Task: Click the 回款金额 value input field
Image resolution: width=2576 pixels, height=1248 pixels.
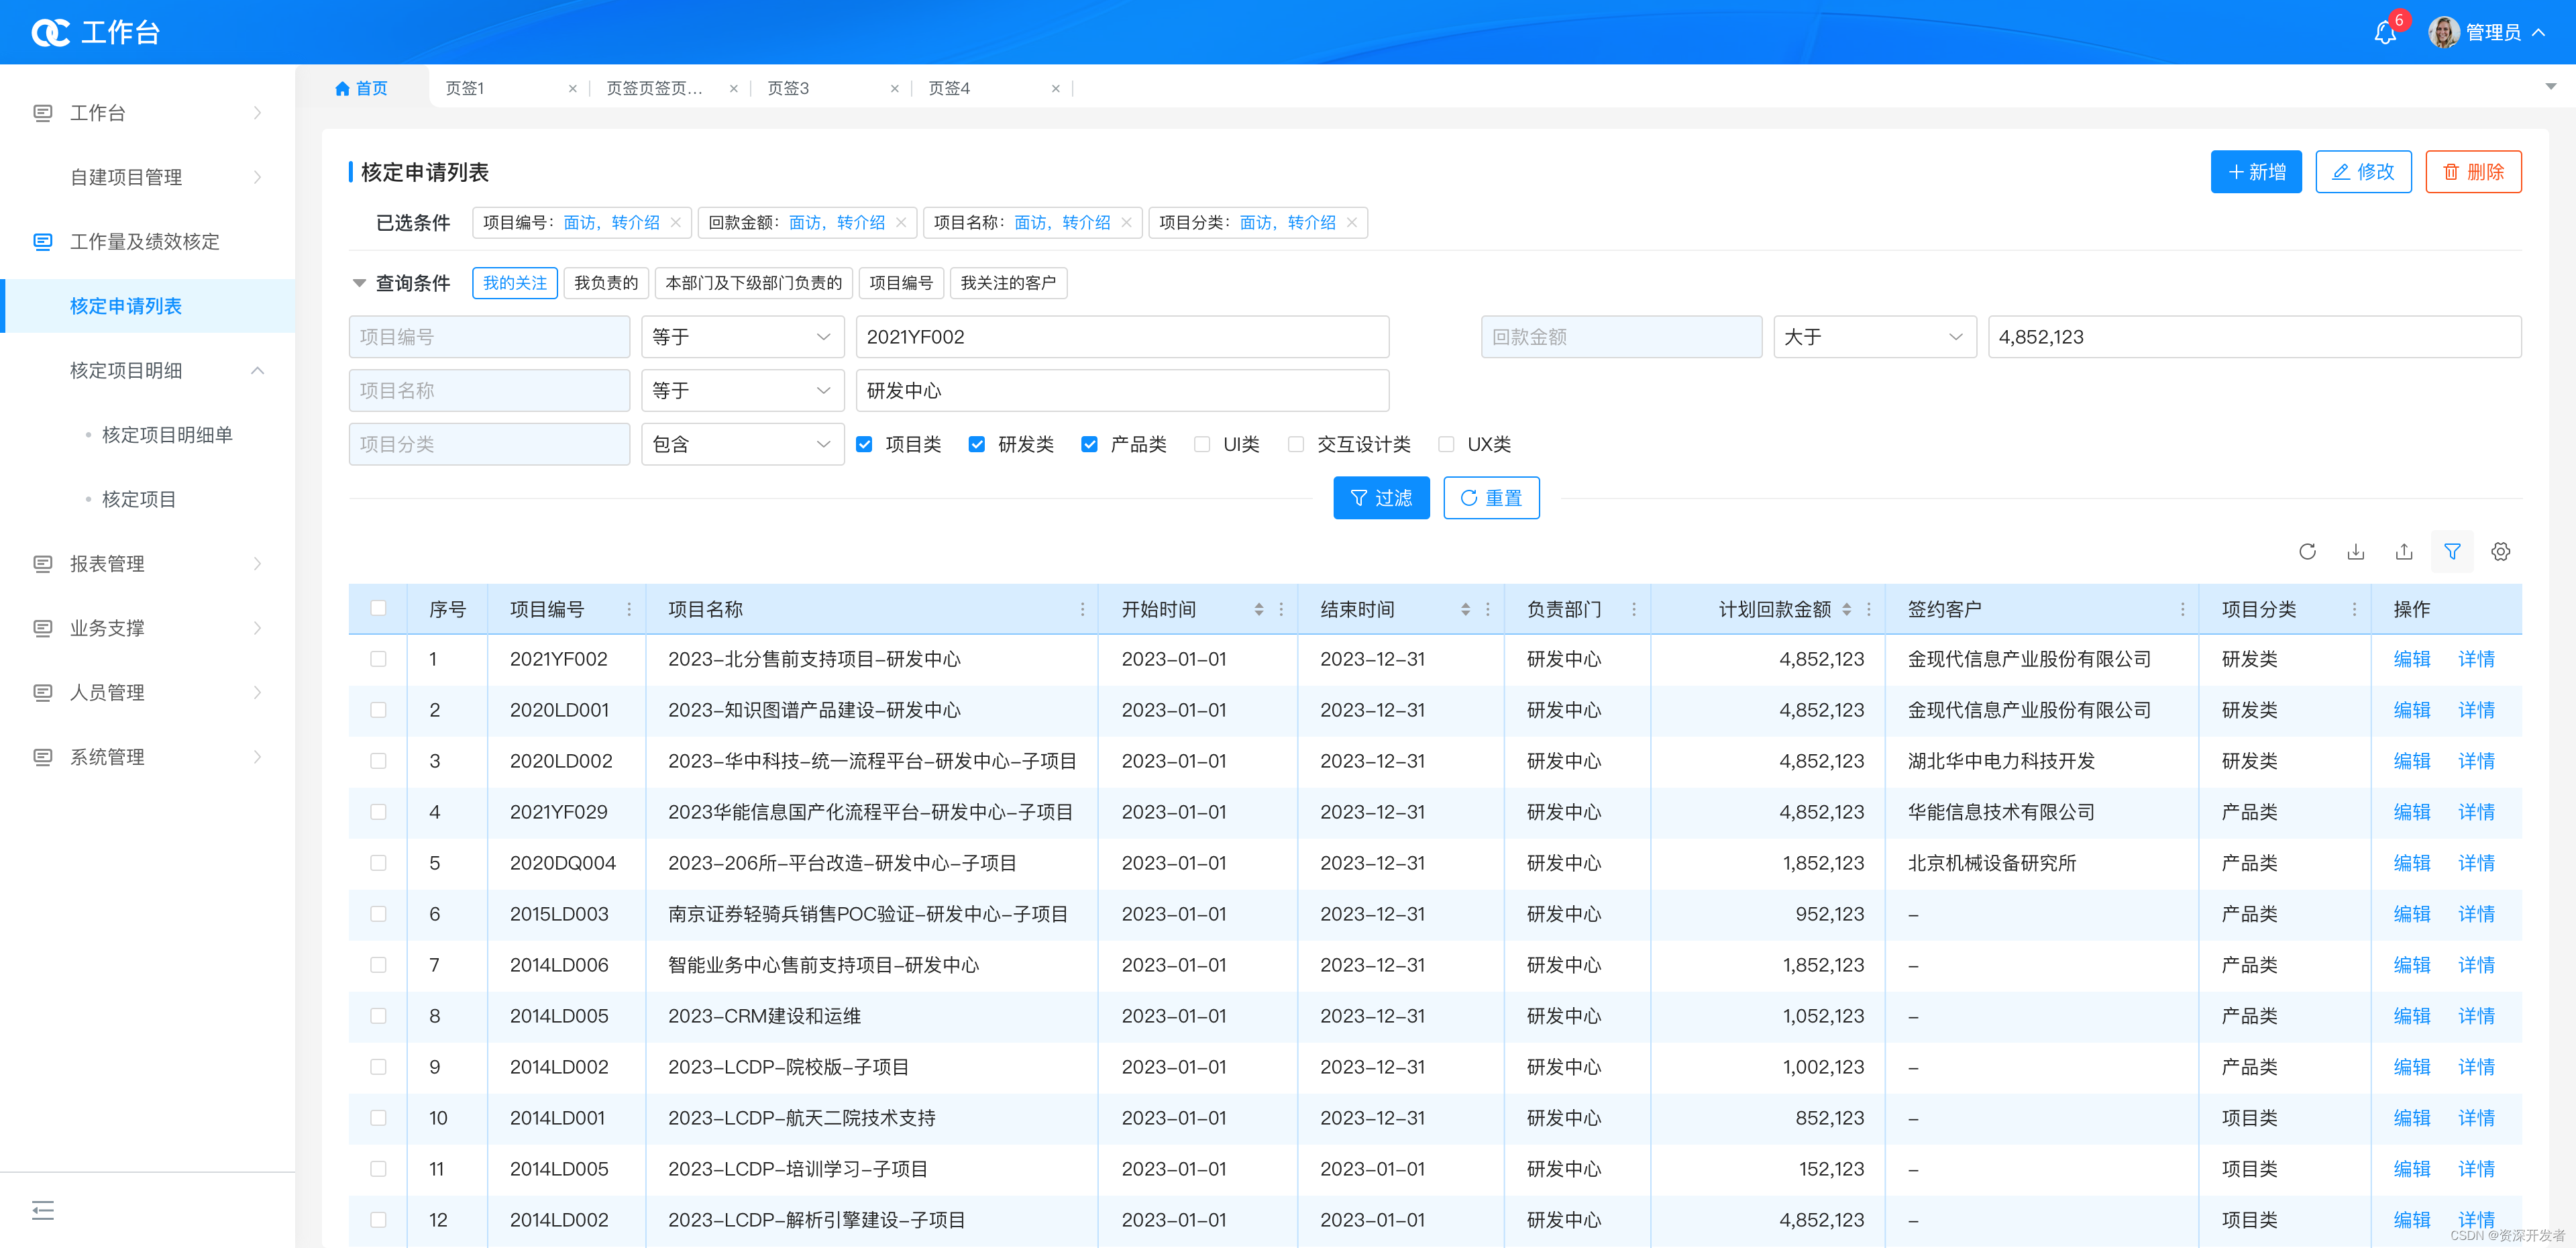Action: (x=2253, y=337)
